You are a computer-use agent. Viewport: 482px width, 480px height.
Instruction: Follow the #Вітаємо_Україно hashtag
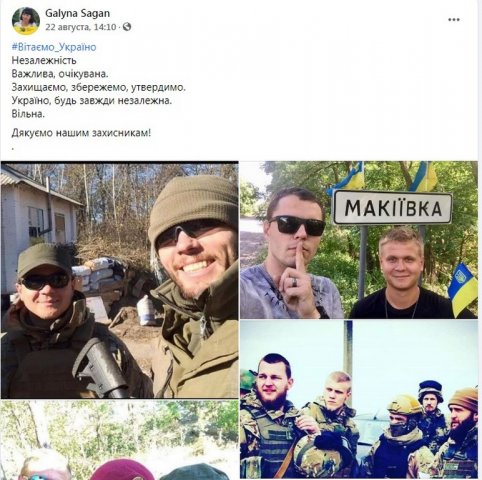coord(54,47)
